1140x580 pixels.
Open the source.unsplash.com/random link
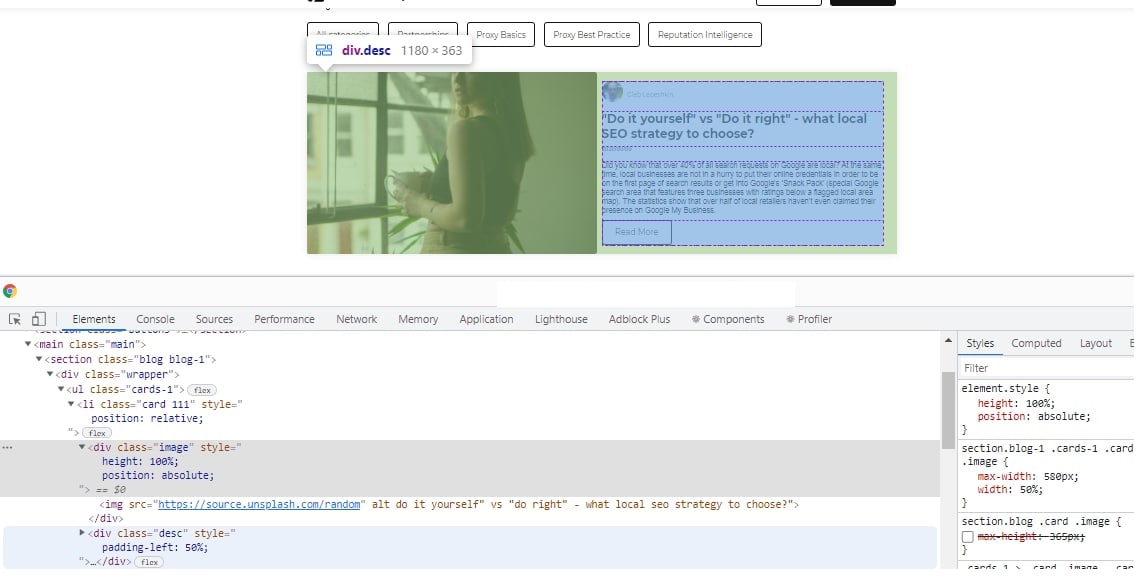(260, 504)
